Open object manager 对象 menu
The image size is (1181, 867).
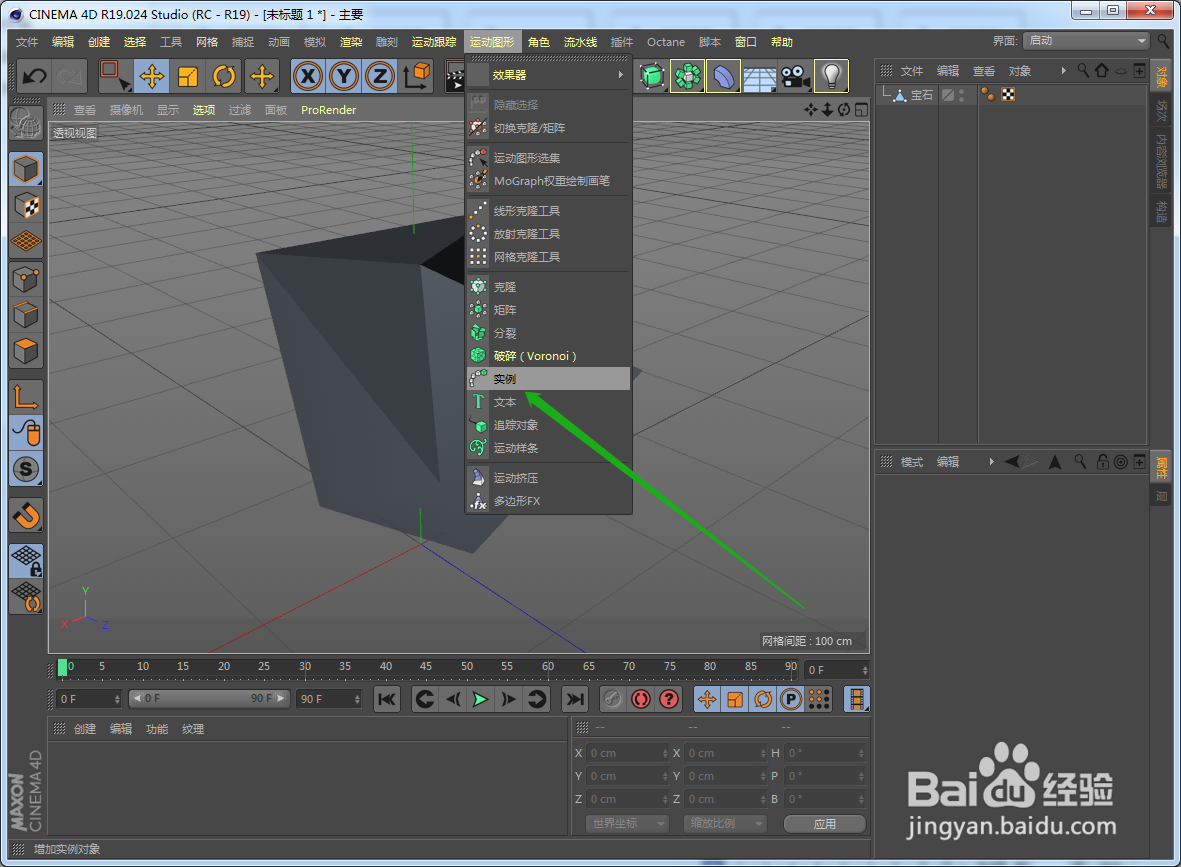click(1020, 71)
